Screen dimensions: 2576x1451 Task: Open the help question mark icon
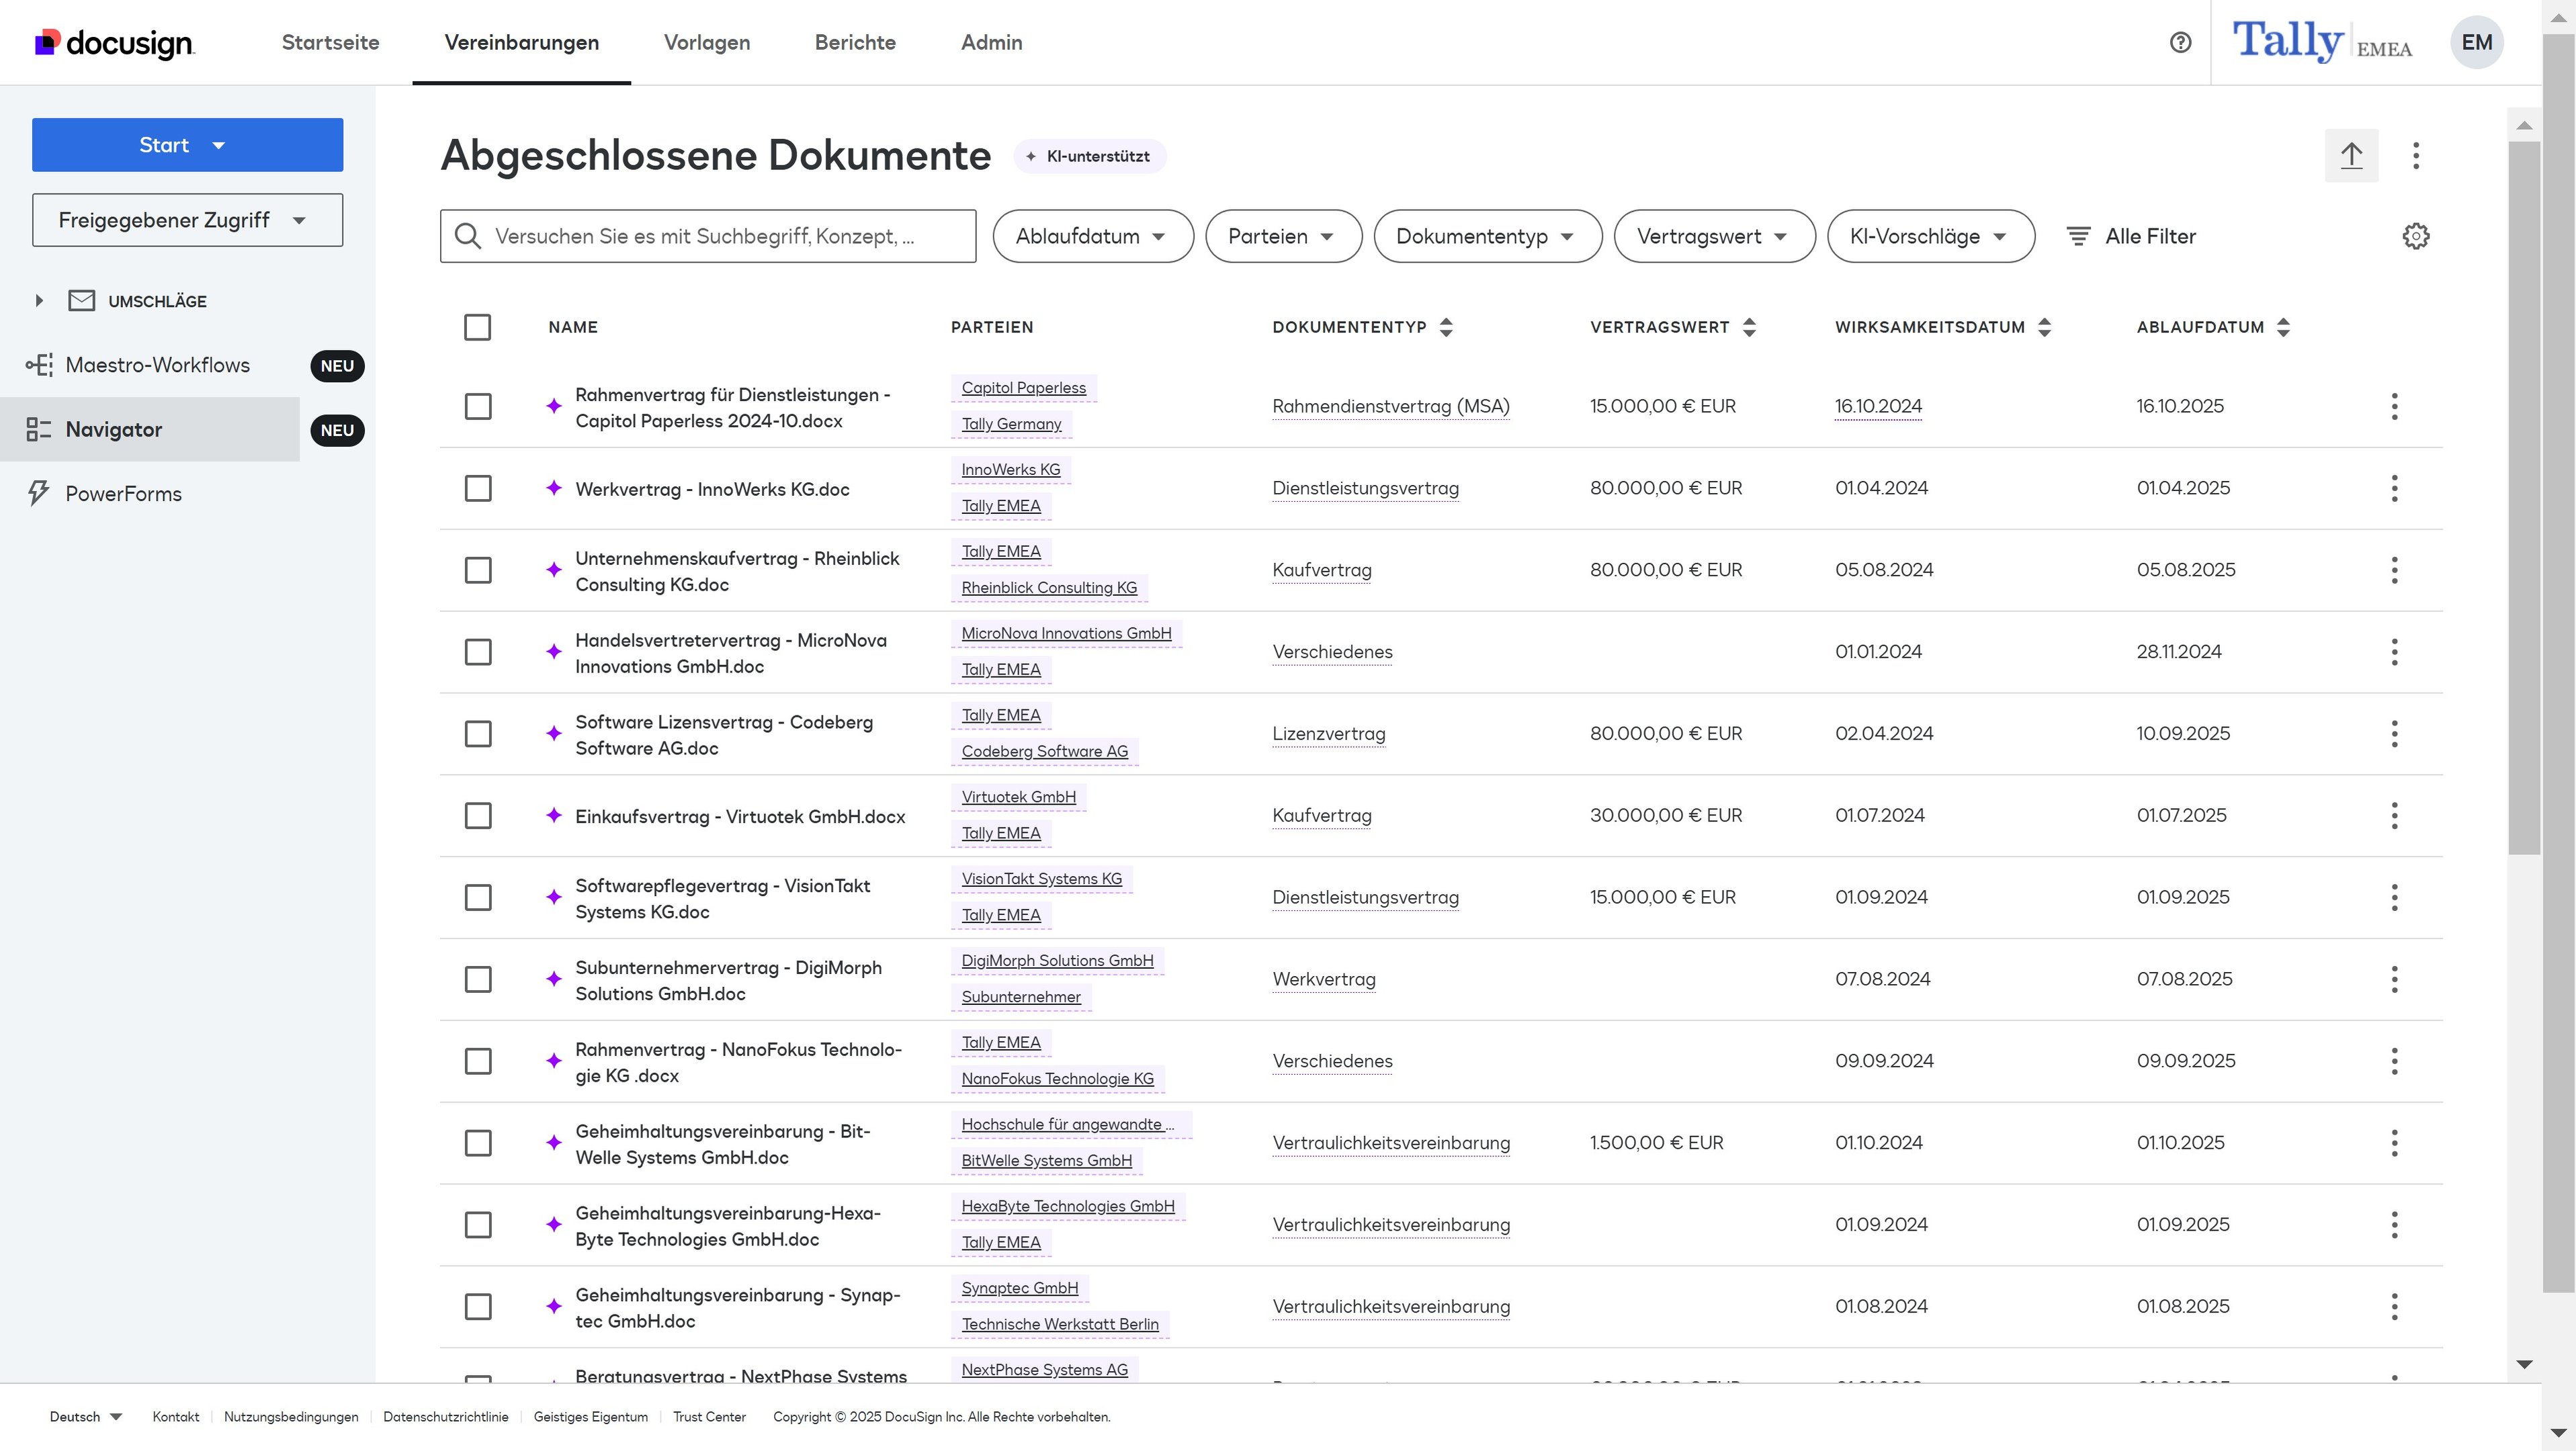tap(2180, 42)
